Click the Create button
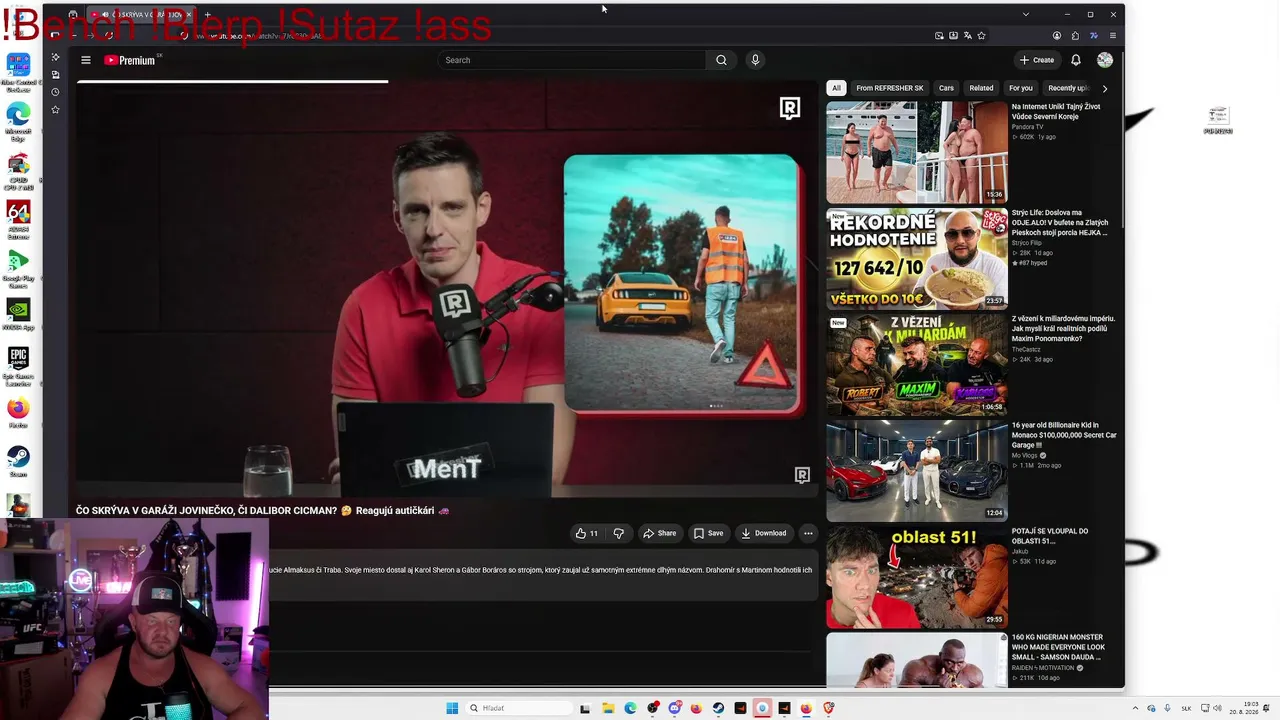1280x720 pixels. pos(1037,60)
